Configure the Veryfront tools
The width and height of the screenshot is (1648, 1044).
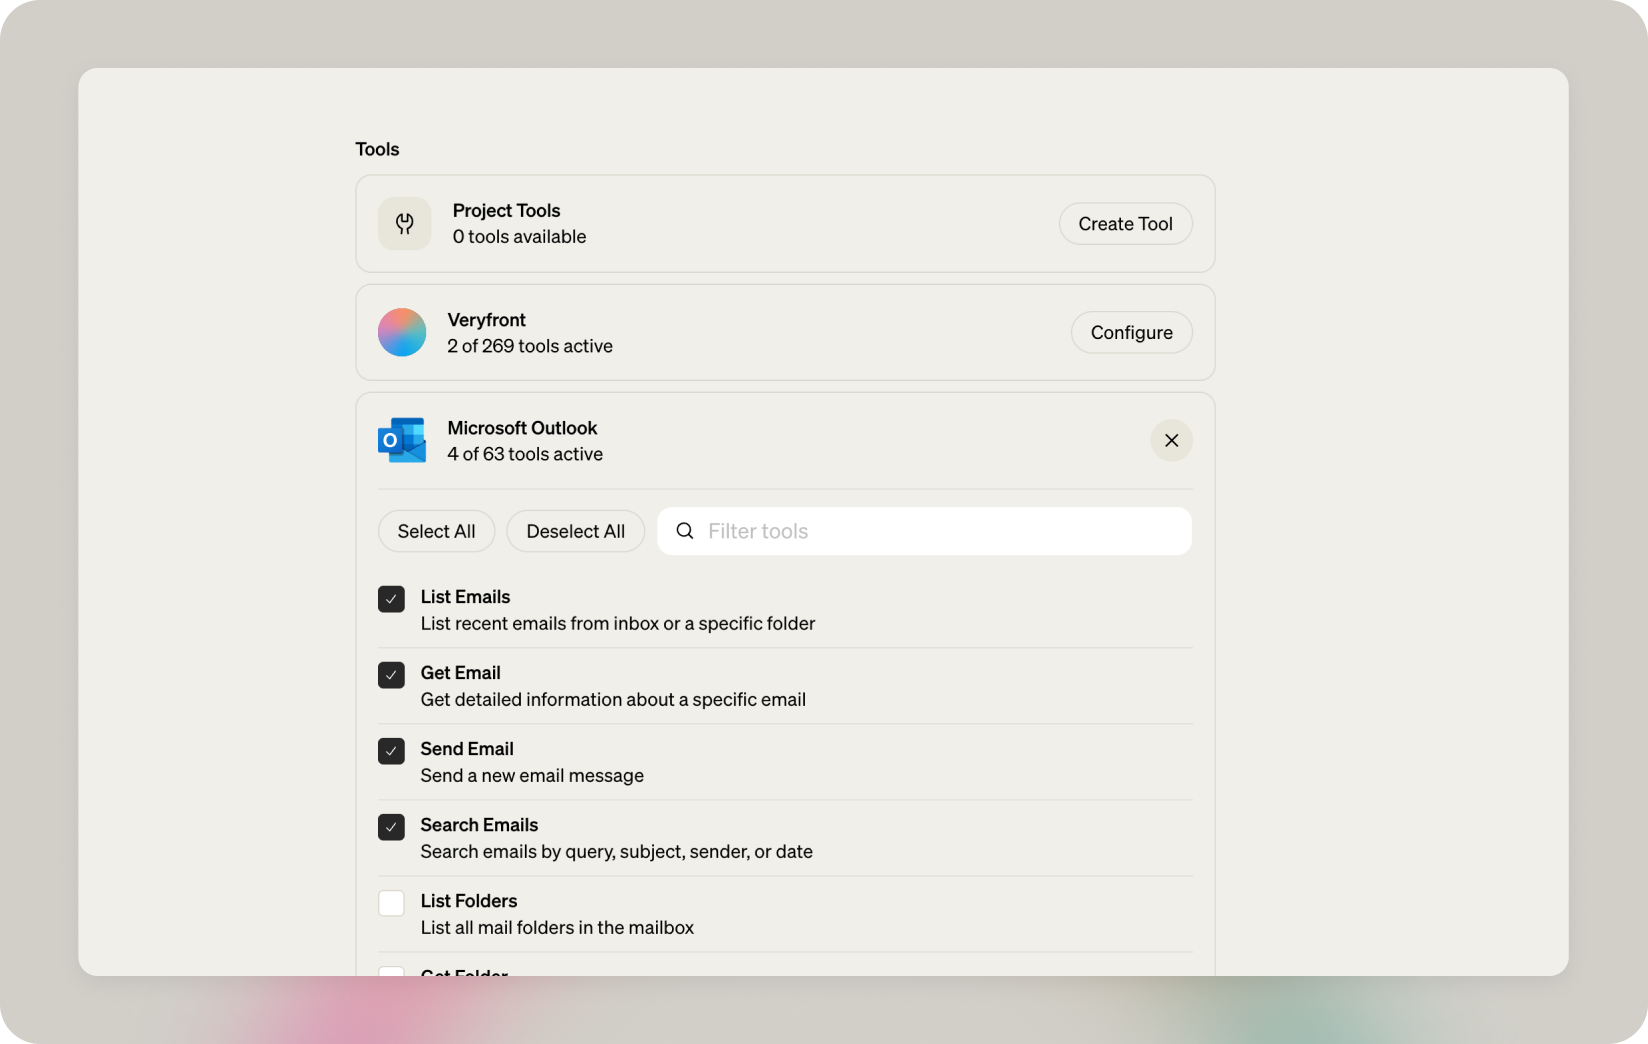(x=1131, y=332)
